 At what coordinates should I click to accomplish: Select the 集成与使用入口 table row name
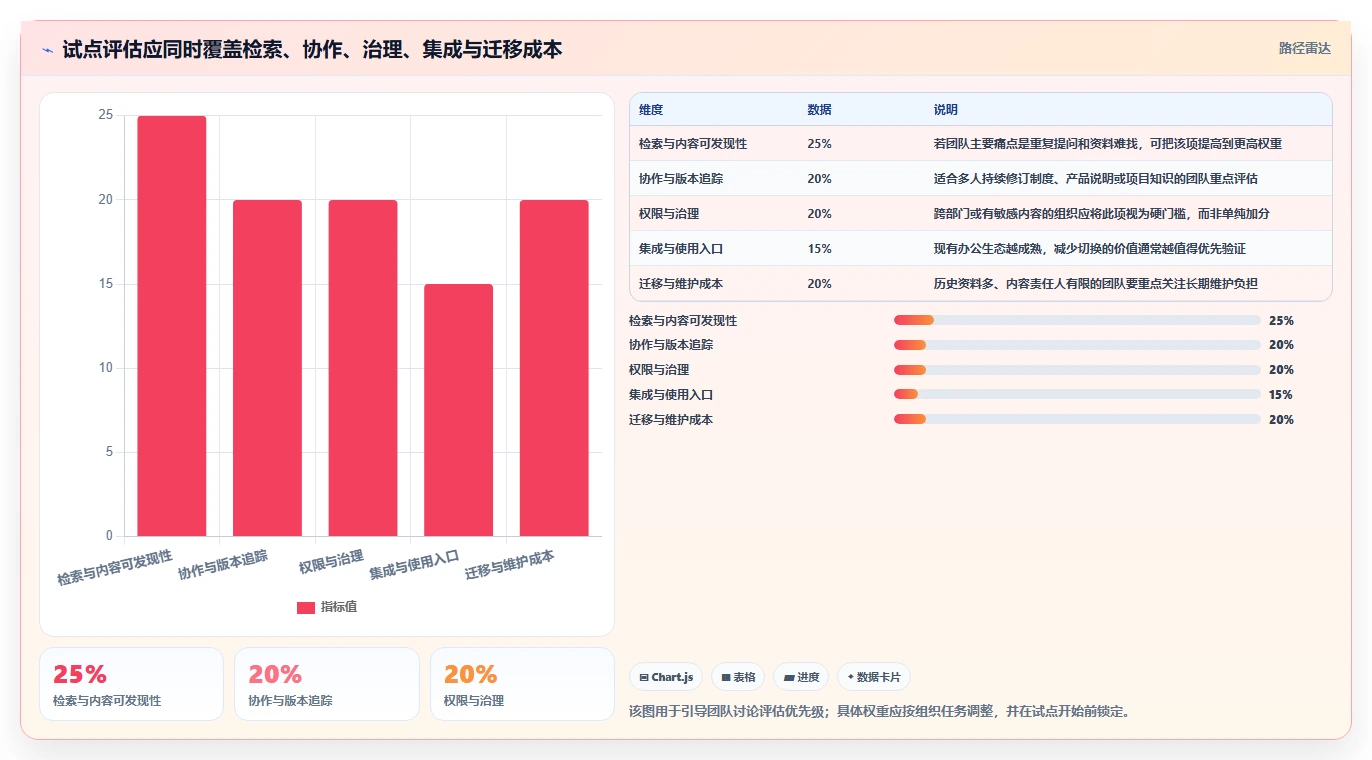point(681,249)
